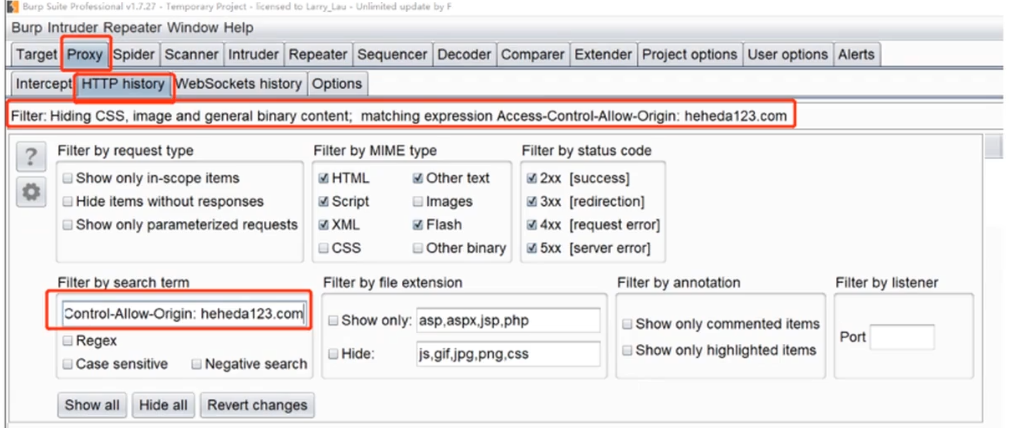Enable Show only commented items
1009x428 pixels.
pyautogui.click(x=627, y=324)
